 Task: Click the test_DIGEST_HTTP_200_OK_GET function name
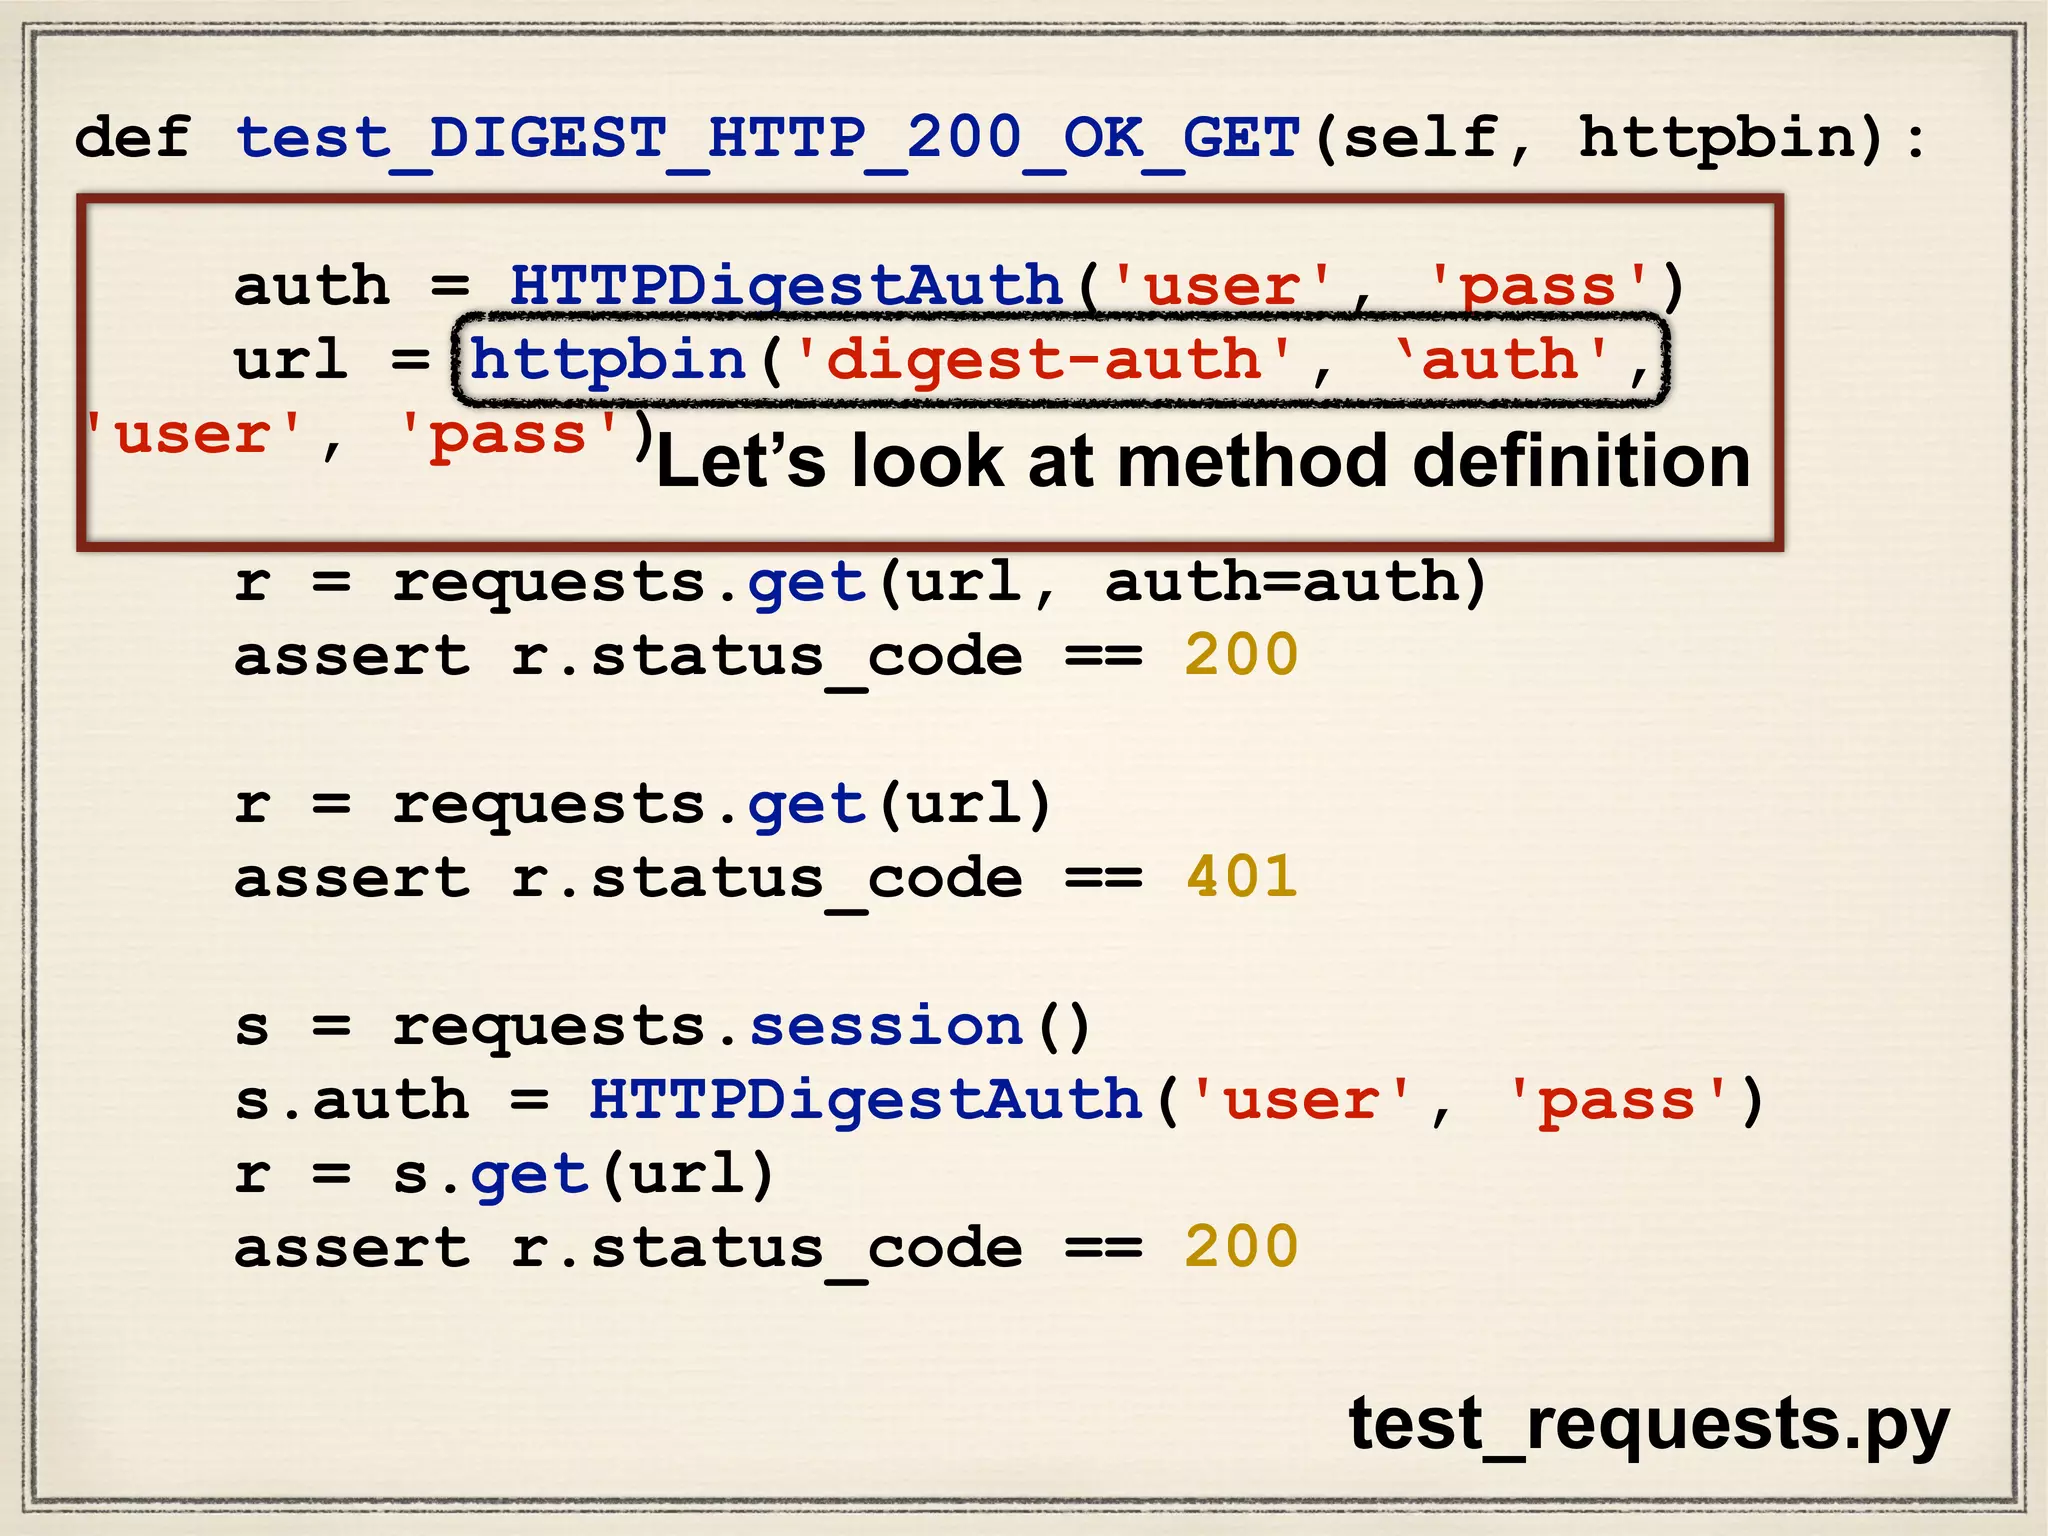[x=768, y=138]
